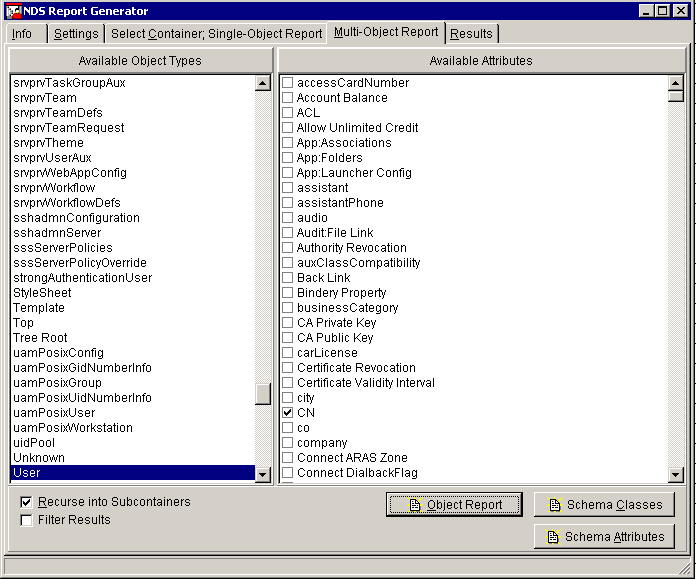Toggle Recurse into Subcontainers checkbox
Image resolution: width=696 pixels, height=579 pixels.
point(26,502)
